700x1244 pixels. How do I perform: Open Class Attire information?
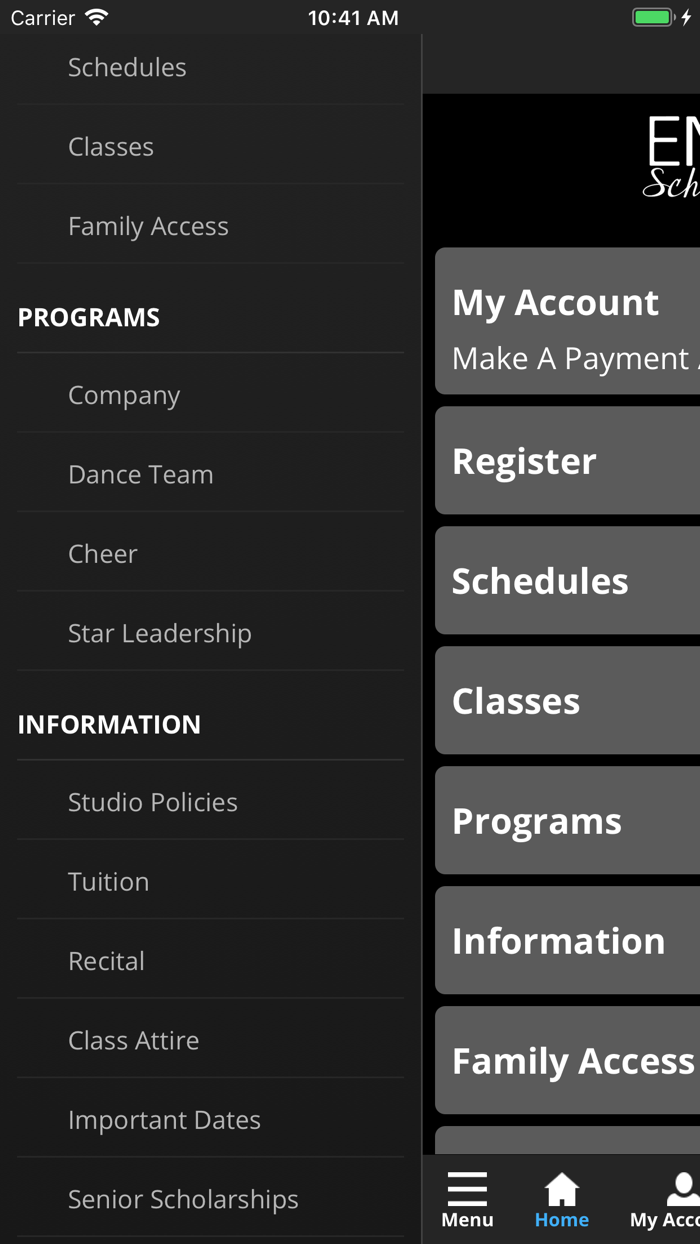[x=134, y=1040]
